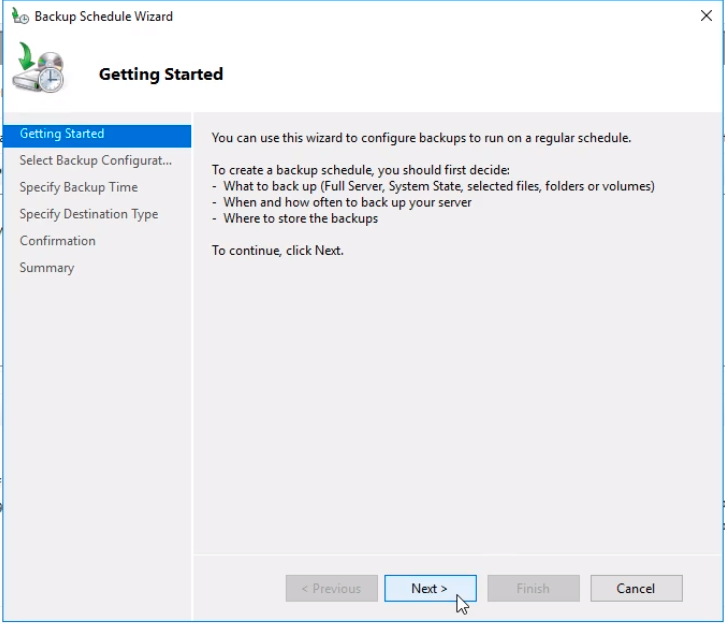The width and height of the screenshot is (725, 624).
Task: Click the Backup Schedule Wizard title bar icon
Action: [19, 16]
